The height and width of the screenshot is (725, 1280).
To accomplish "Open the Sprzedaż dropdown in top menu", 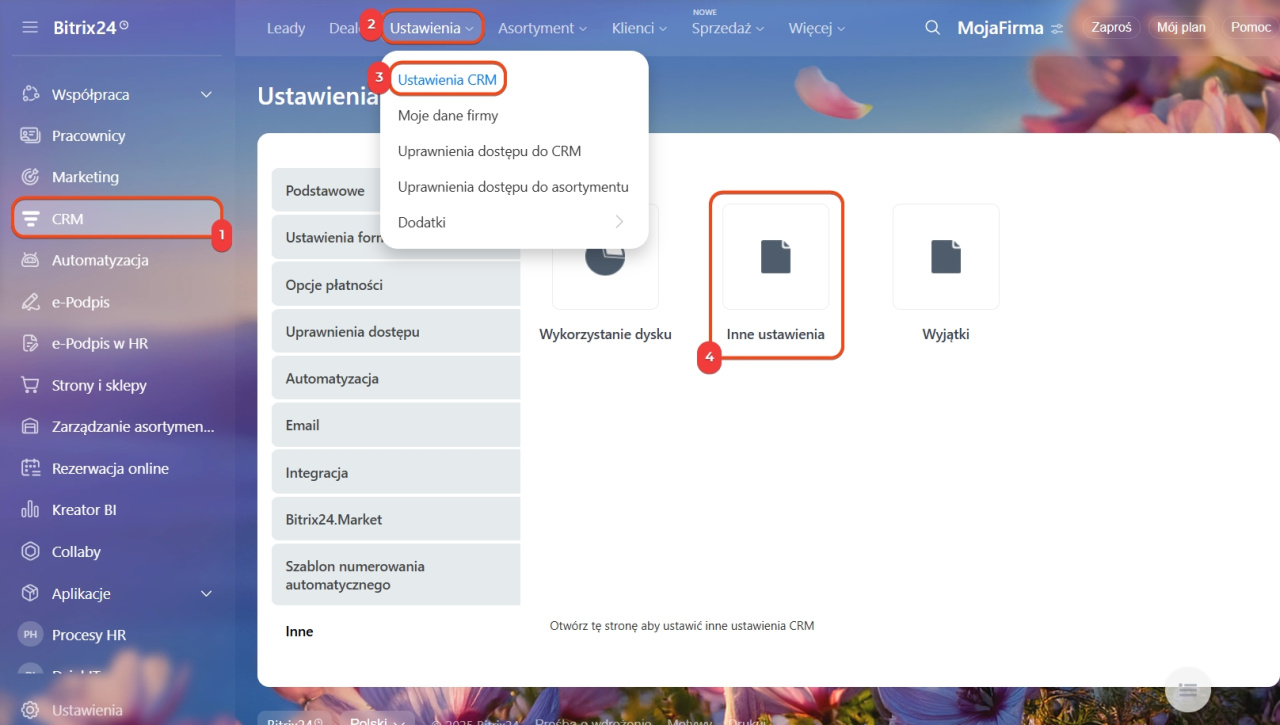I will click(727, 28).
